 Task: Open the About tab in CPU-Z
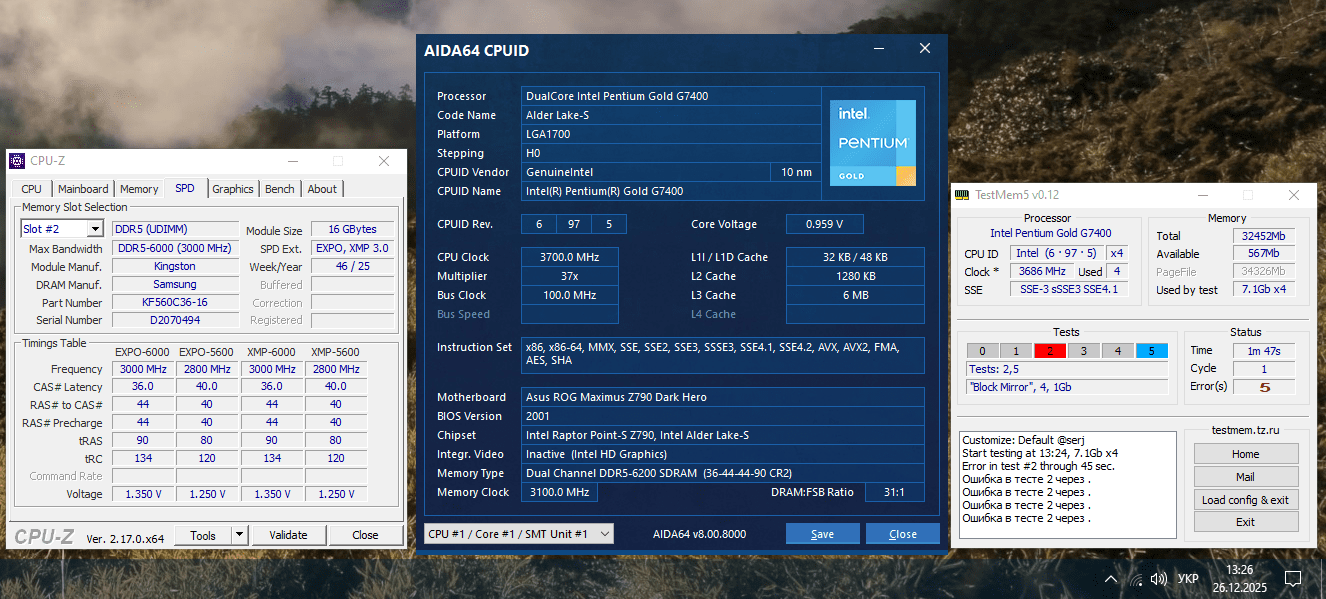pyautogui.click(x=322, y=189)
